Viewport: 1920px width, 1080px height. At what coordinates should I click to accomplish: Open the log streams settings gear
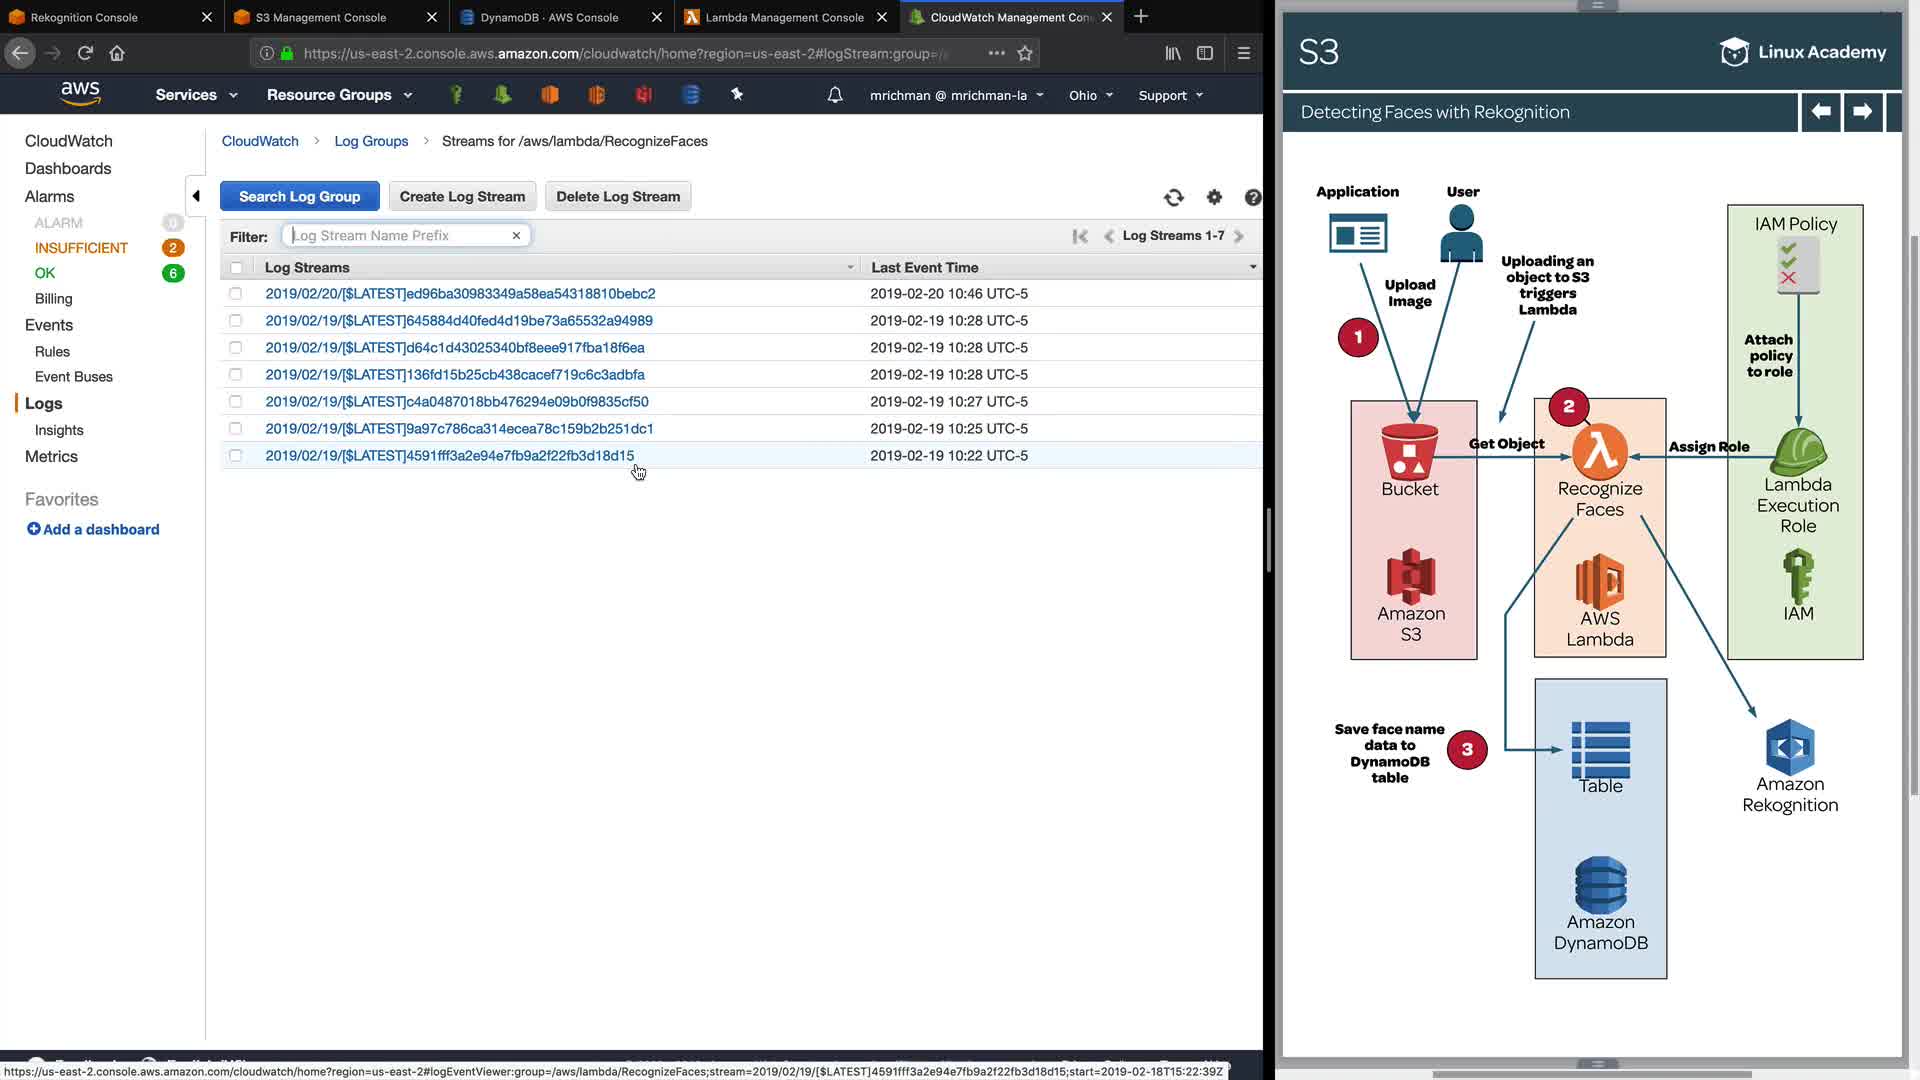coord(1214,198)
